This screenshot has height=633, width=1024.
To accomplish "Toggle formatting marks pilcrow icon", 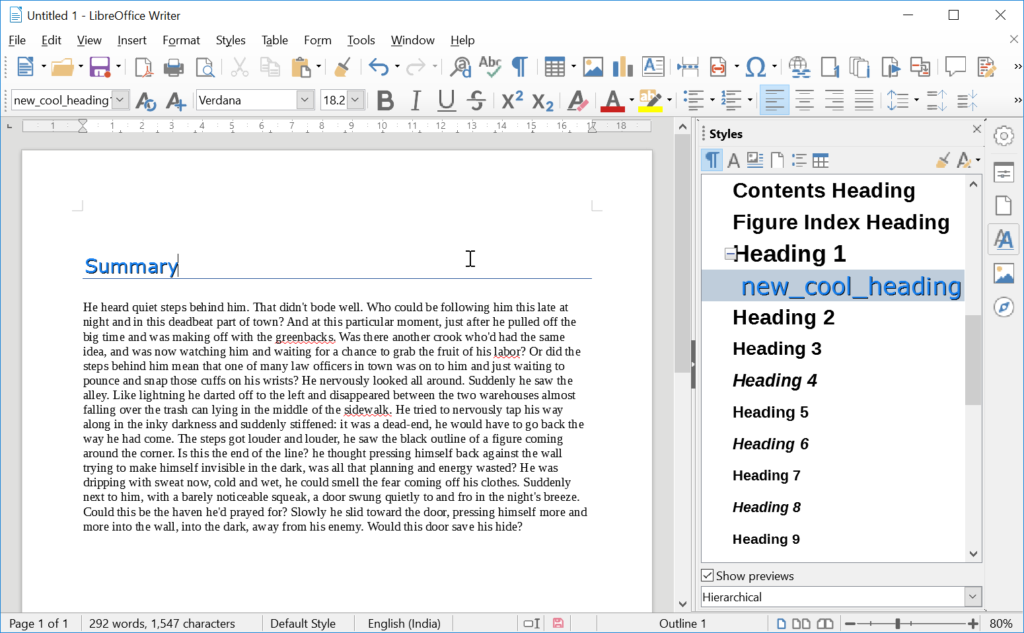I will 519,66.
